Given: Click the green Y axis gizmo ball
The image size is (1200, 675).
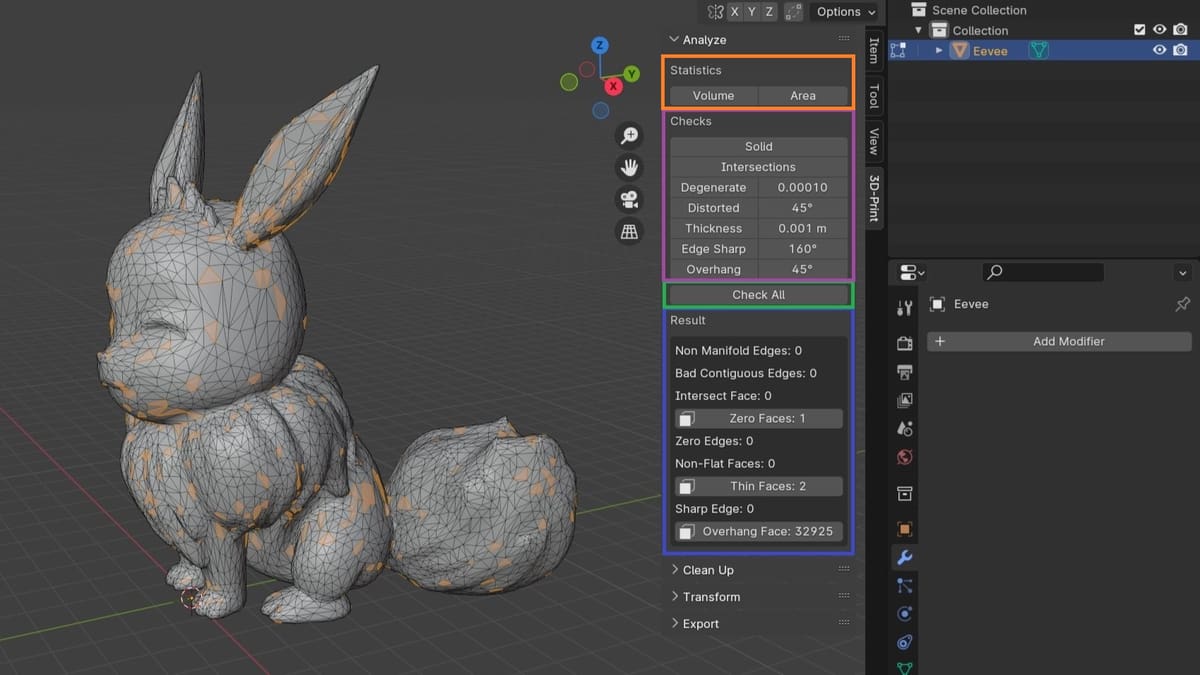Looking at the screenshot, I should pos(632,74).
